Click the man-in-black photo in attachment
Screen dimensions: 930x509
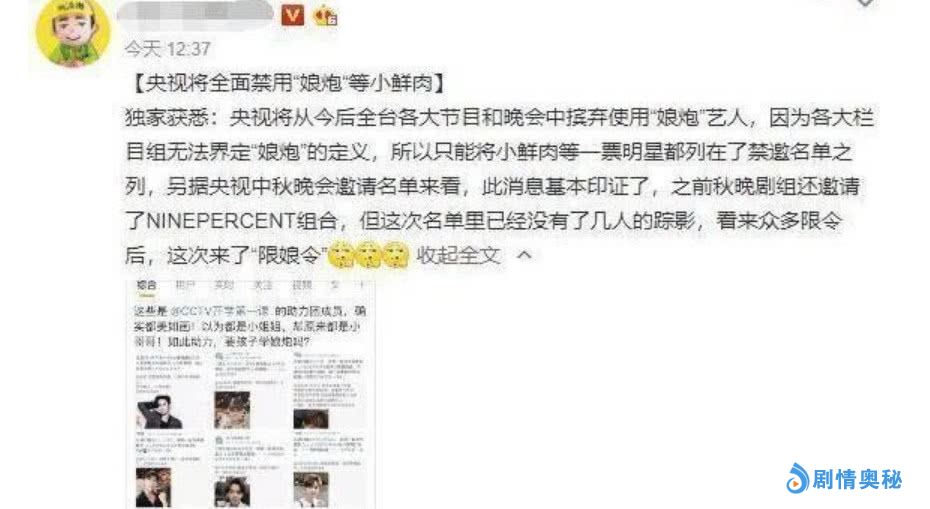[x=159, y=412]
